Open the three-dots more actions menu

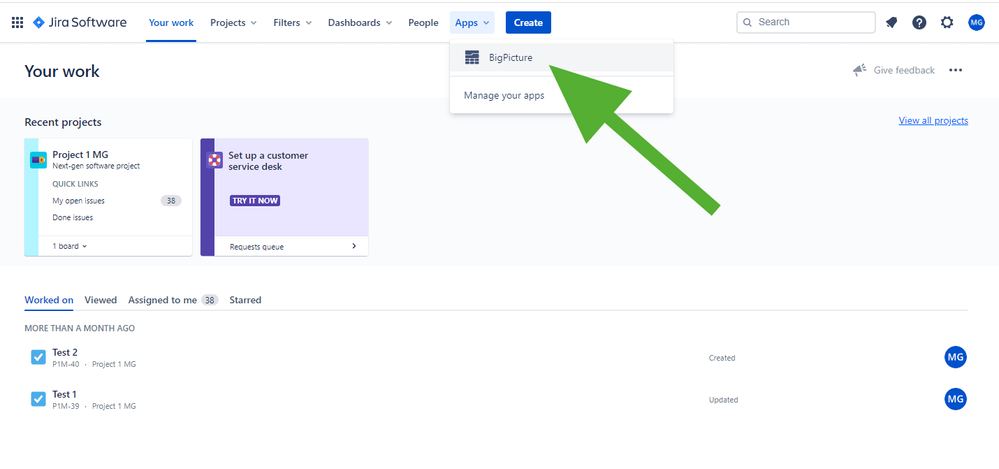(x=955, y=70)
